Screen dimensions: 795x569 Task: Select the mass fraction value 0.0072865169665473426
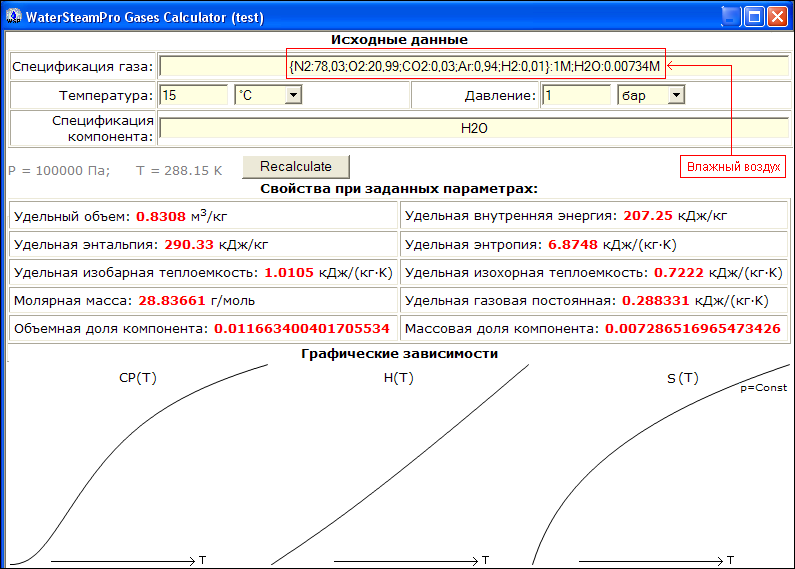(x=693, y=329)
